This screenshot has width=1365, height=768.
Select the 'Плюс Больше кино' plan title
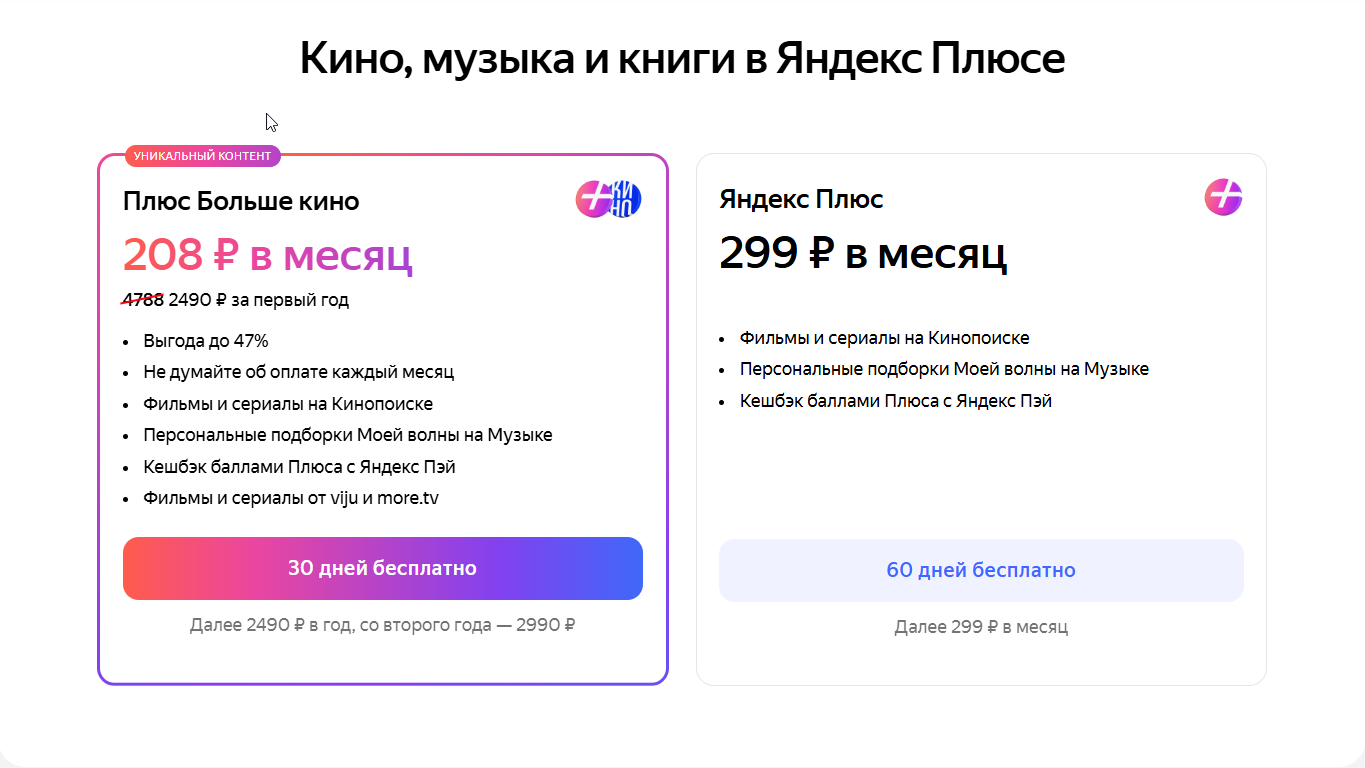241,201
